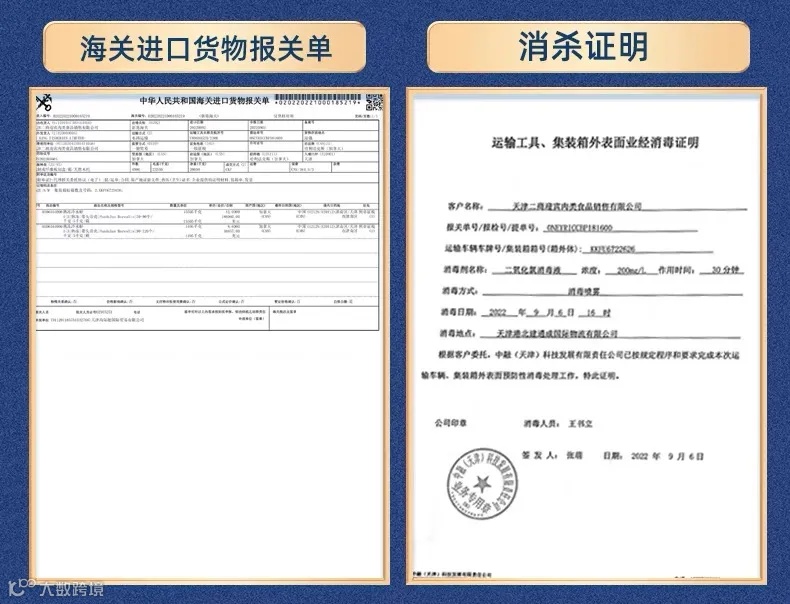Click the 报关单号/报检号/提单号 value

(x=579, y=228)
